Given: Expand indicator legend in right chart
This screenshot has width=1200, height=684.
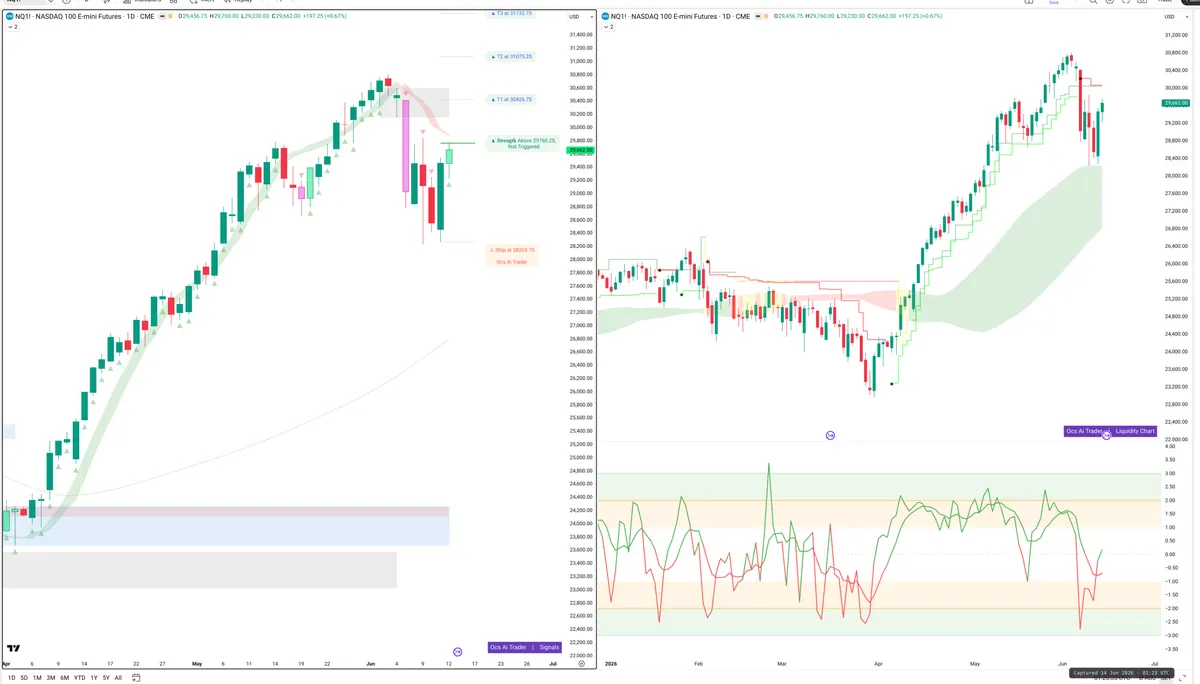Looking at the screenshot, I should [607, 27].
